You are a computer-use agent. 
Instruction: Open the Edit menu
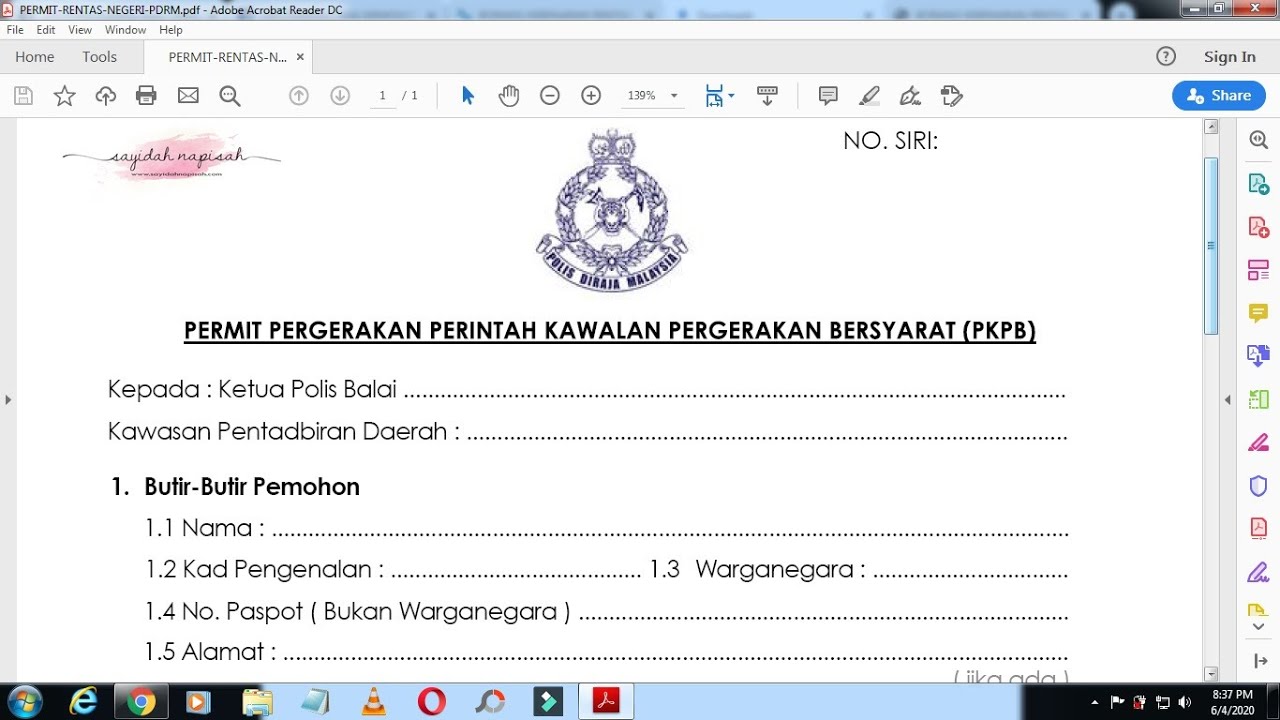(x=46, y=30)
